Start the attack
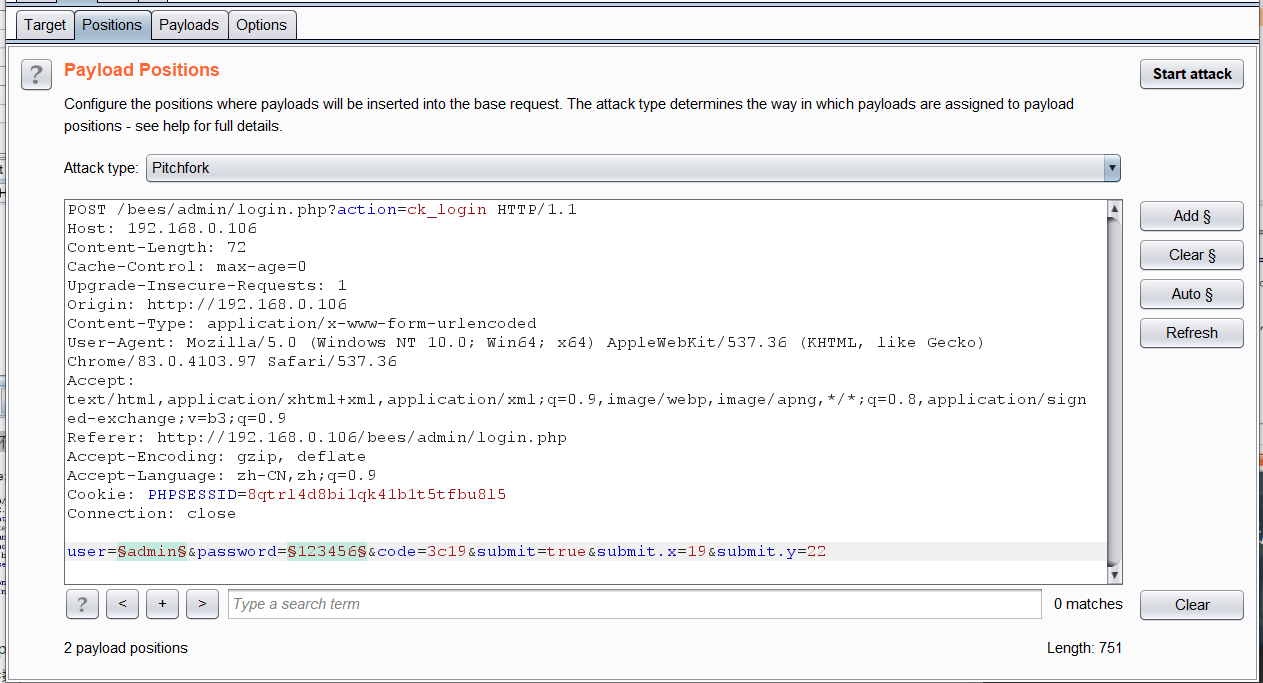The height and width of the screenshot is (683, 1263). click(1192, 74)
